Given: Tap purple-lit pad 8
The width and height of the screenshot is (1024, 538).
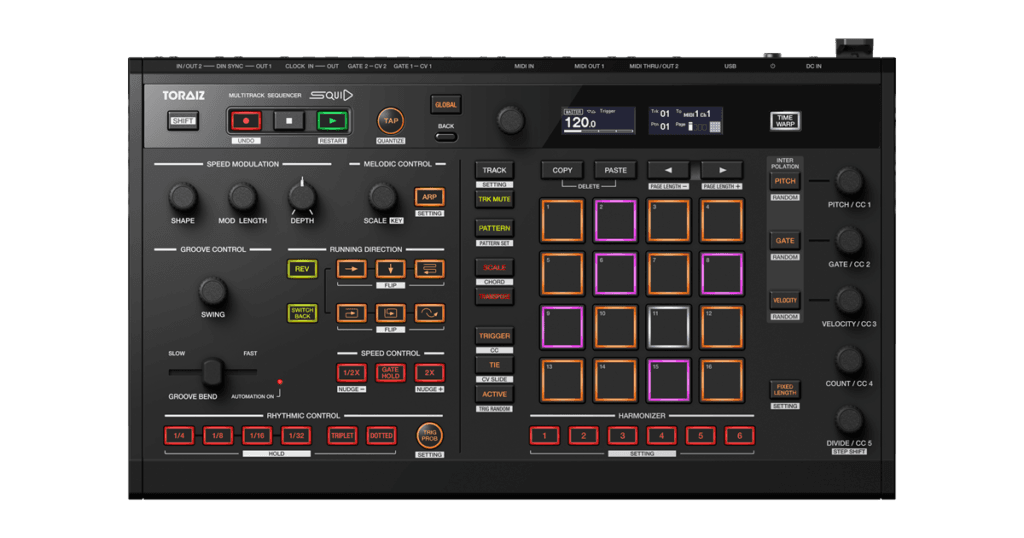Looking at the screenshot, I should 722,274.
